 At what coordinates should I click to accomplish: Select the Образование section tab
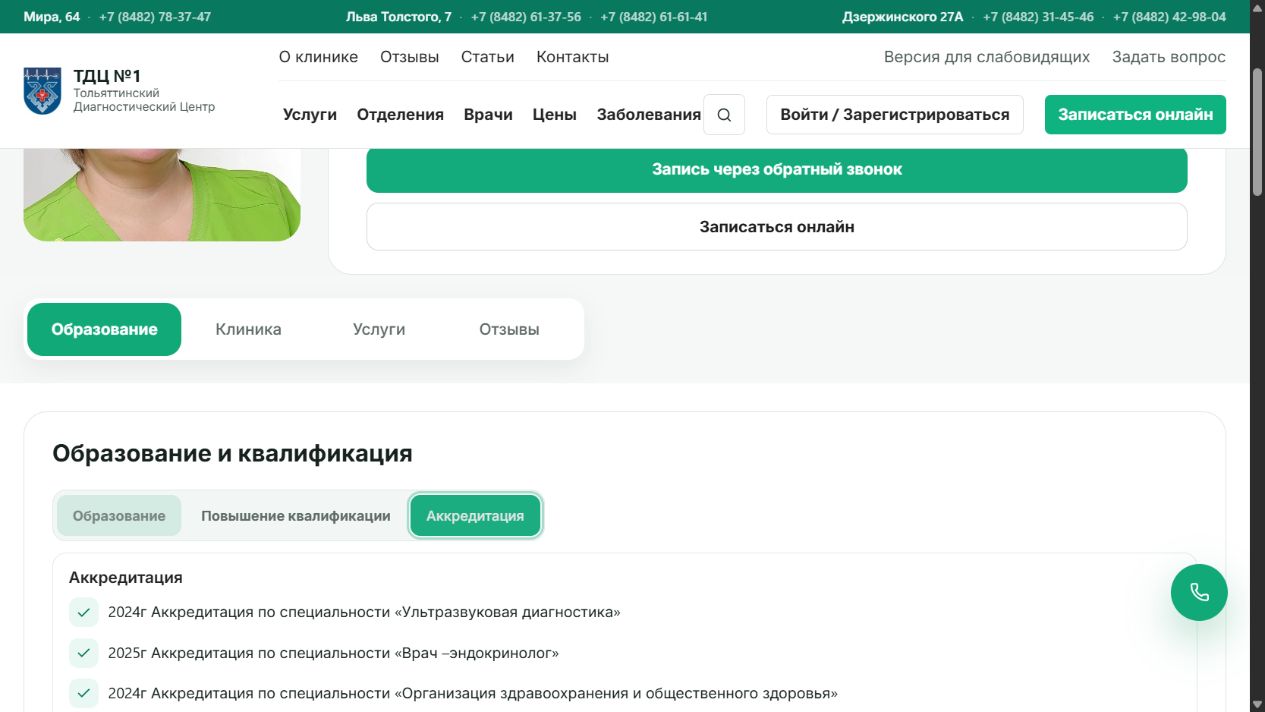[x=104, y=329]
